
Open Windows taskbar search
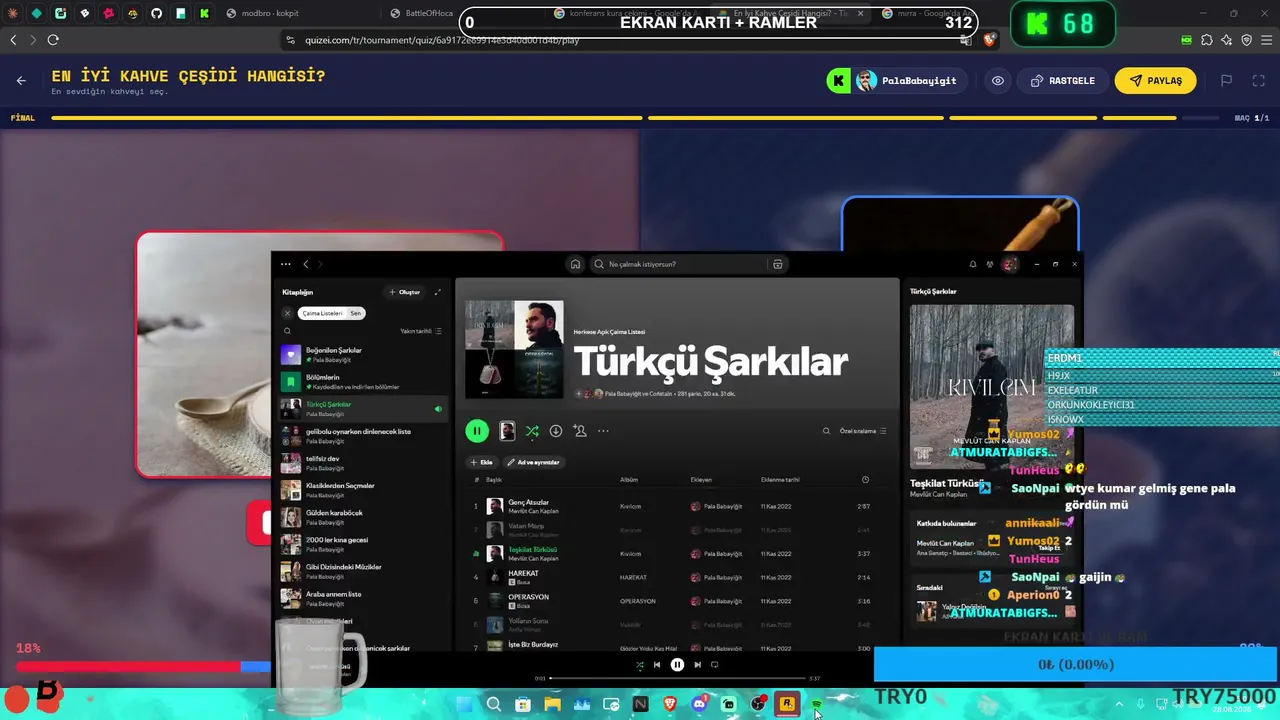494,704
